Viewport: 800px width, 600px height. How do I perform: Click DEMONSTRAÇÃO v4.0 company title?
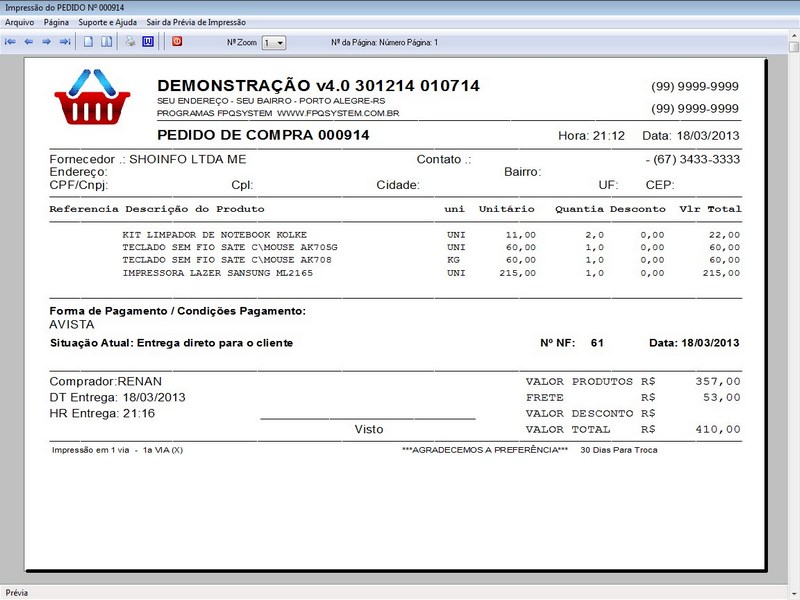point(318,85)
